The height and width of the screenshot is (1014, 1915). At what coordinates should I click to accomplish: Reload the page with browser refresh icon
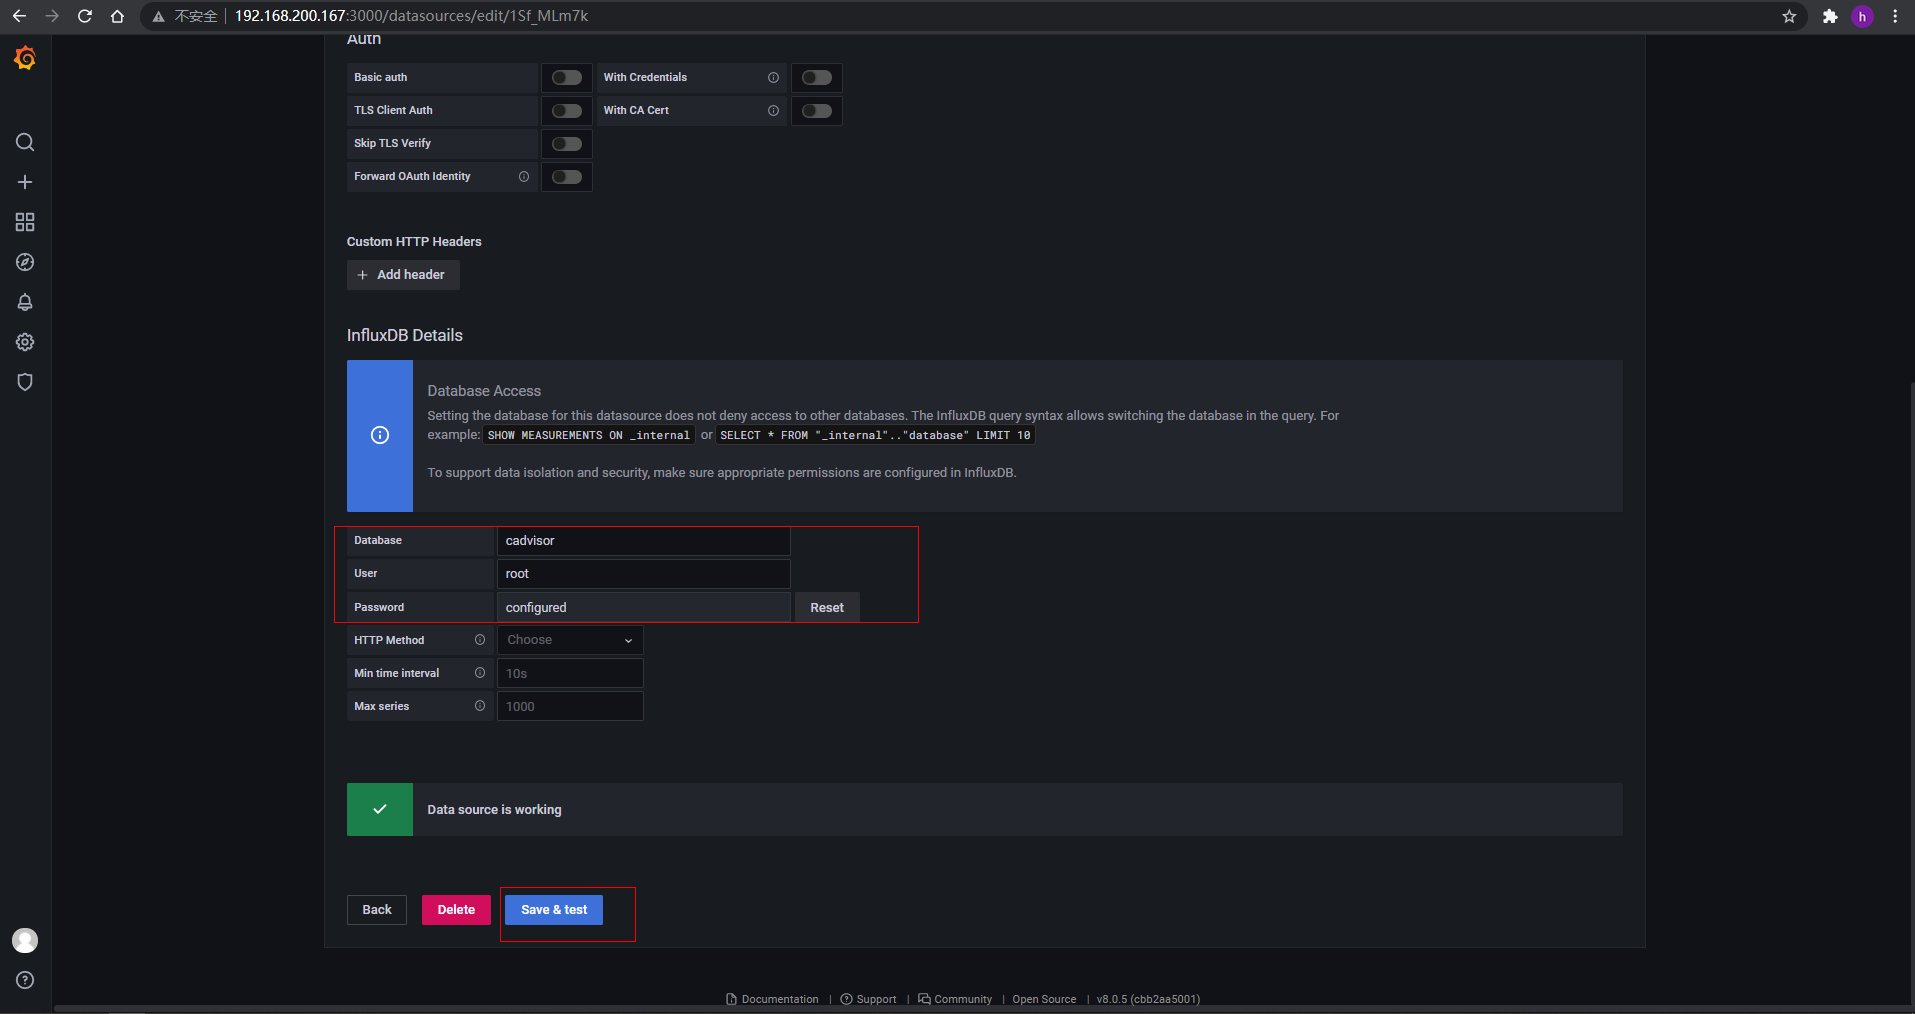85,16
